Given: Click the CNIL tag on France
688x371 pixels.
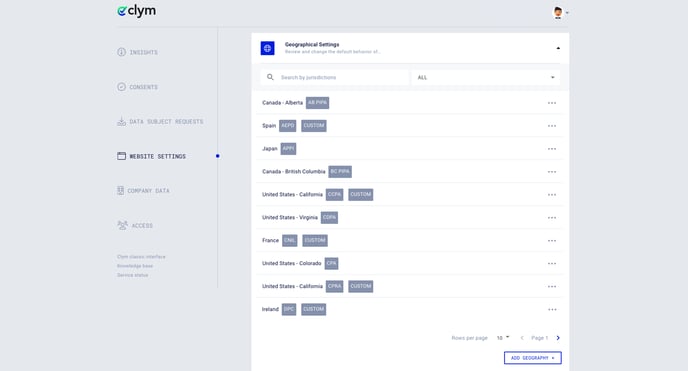Looking at the screenshot, I should 290,240.
